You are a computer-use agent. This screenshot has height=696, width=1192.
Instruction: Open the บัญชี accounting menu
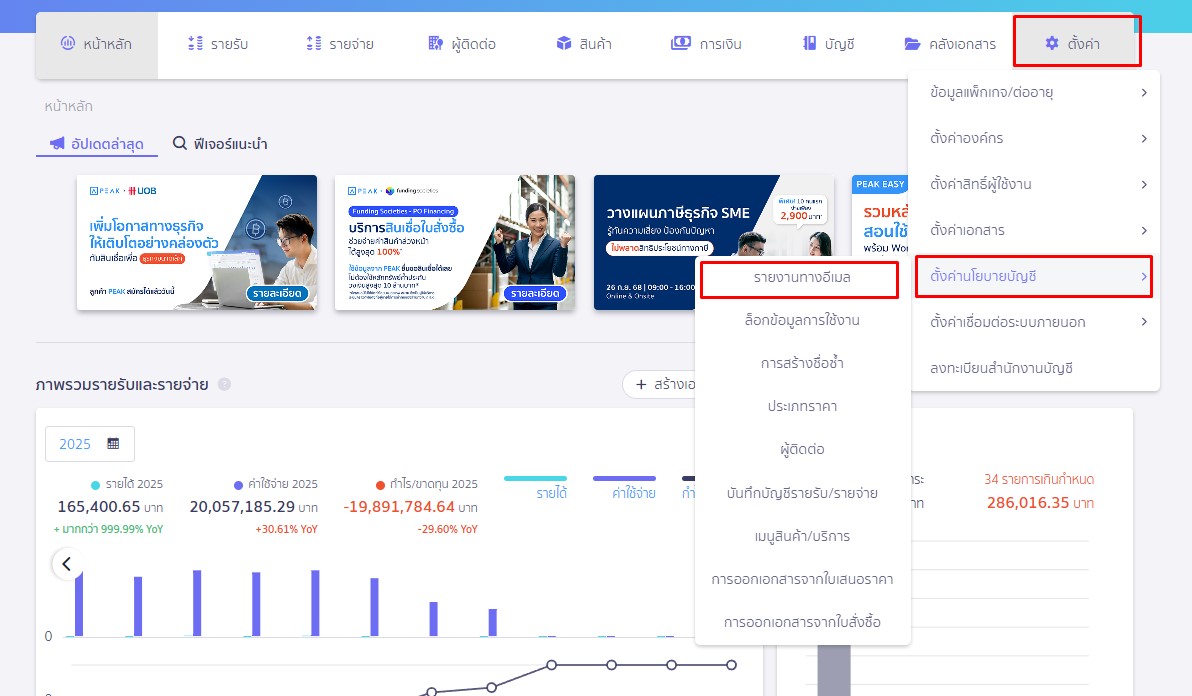pyautogui.click(x=829, y=44)
